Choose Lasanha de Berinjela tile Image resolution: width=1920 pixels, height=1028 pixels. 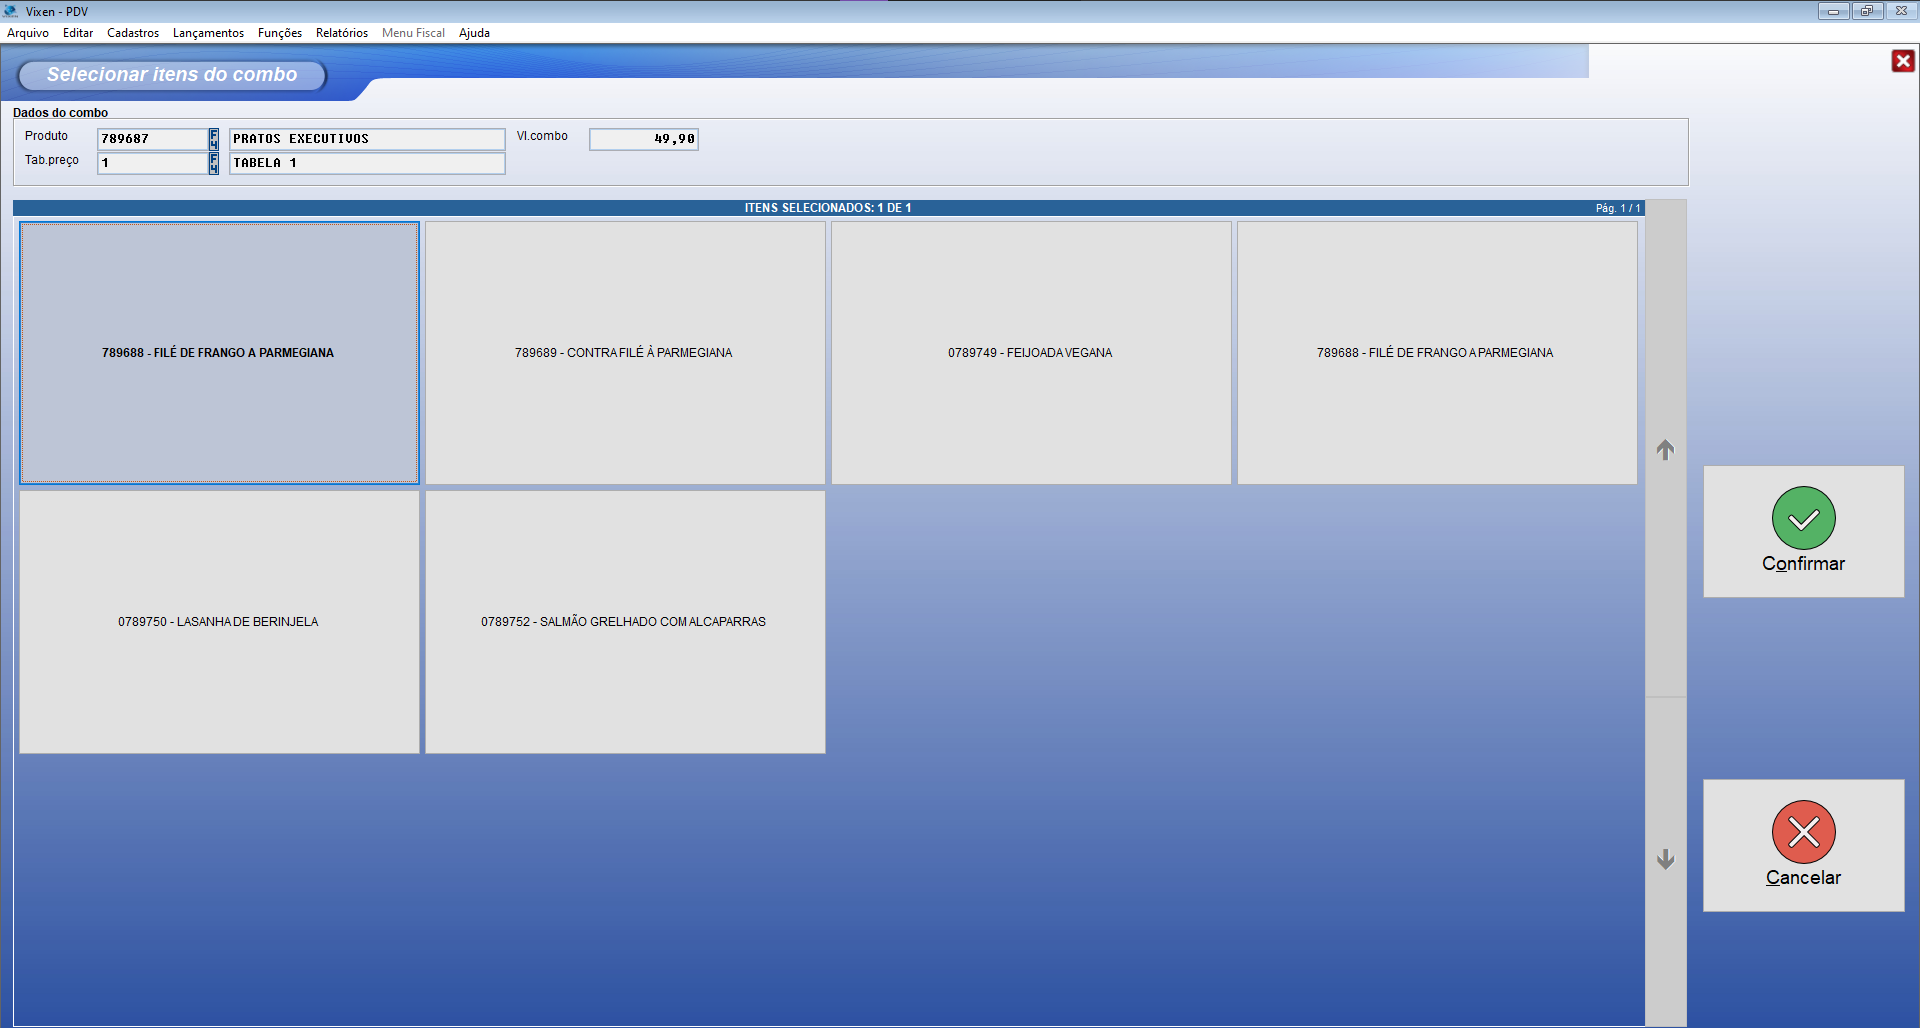click(x=219, y=622)
